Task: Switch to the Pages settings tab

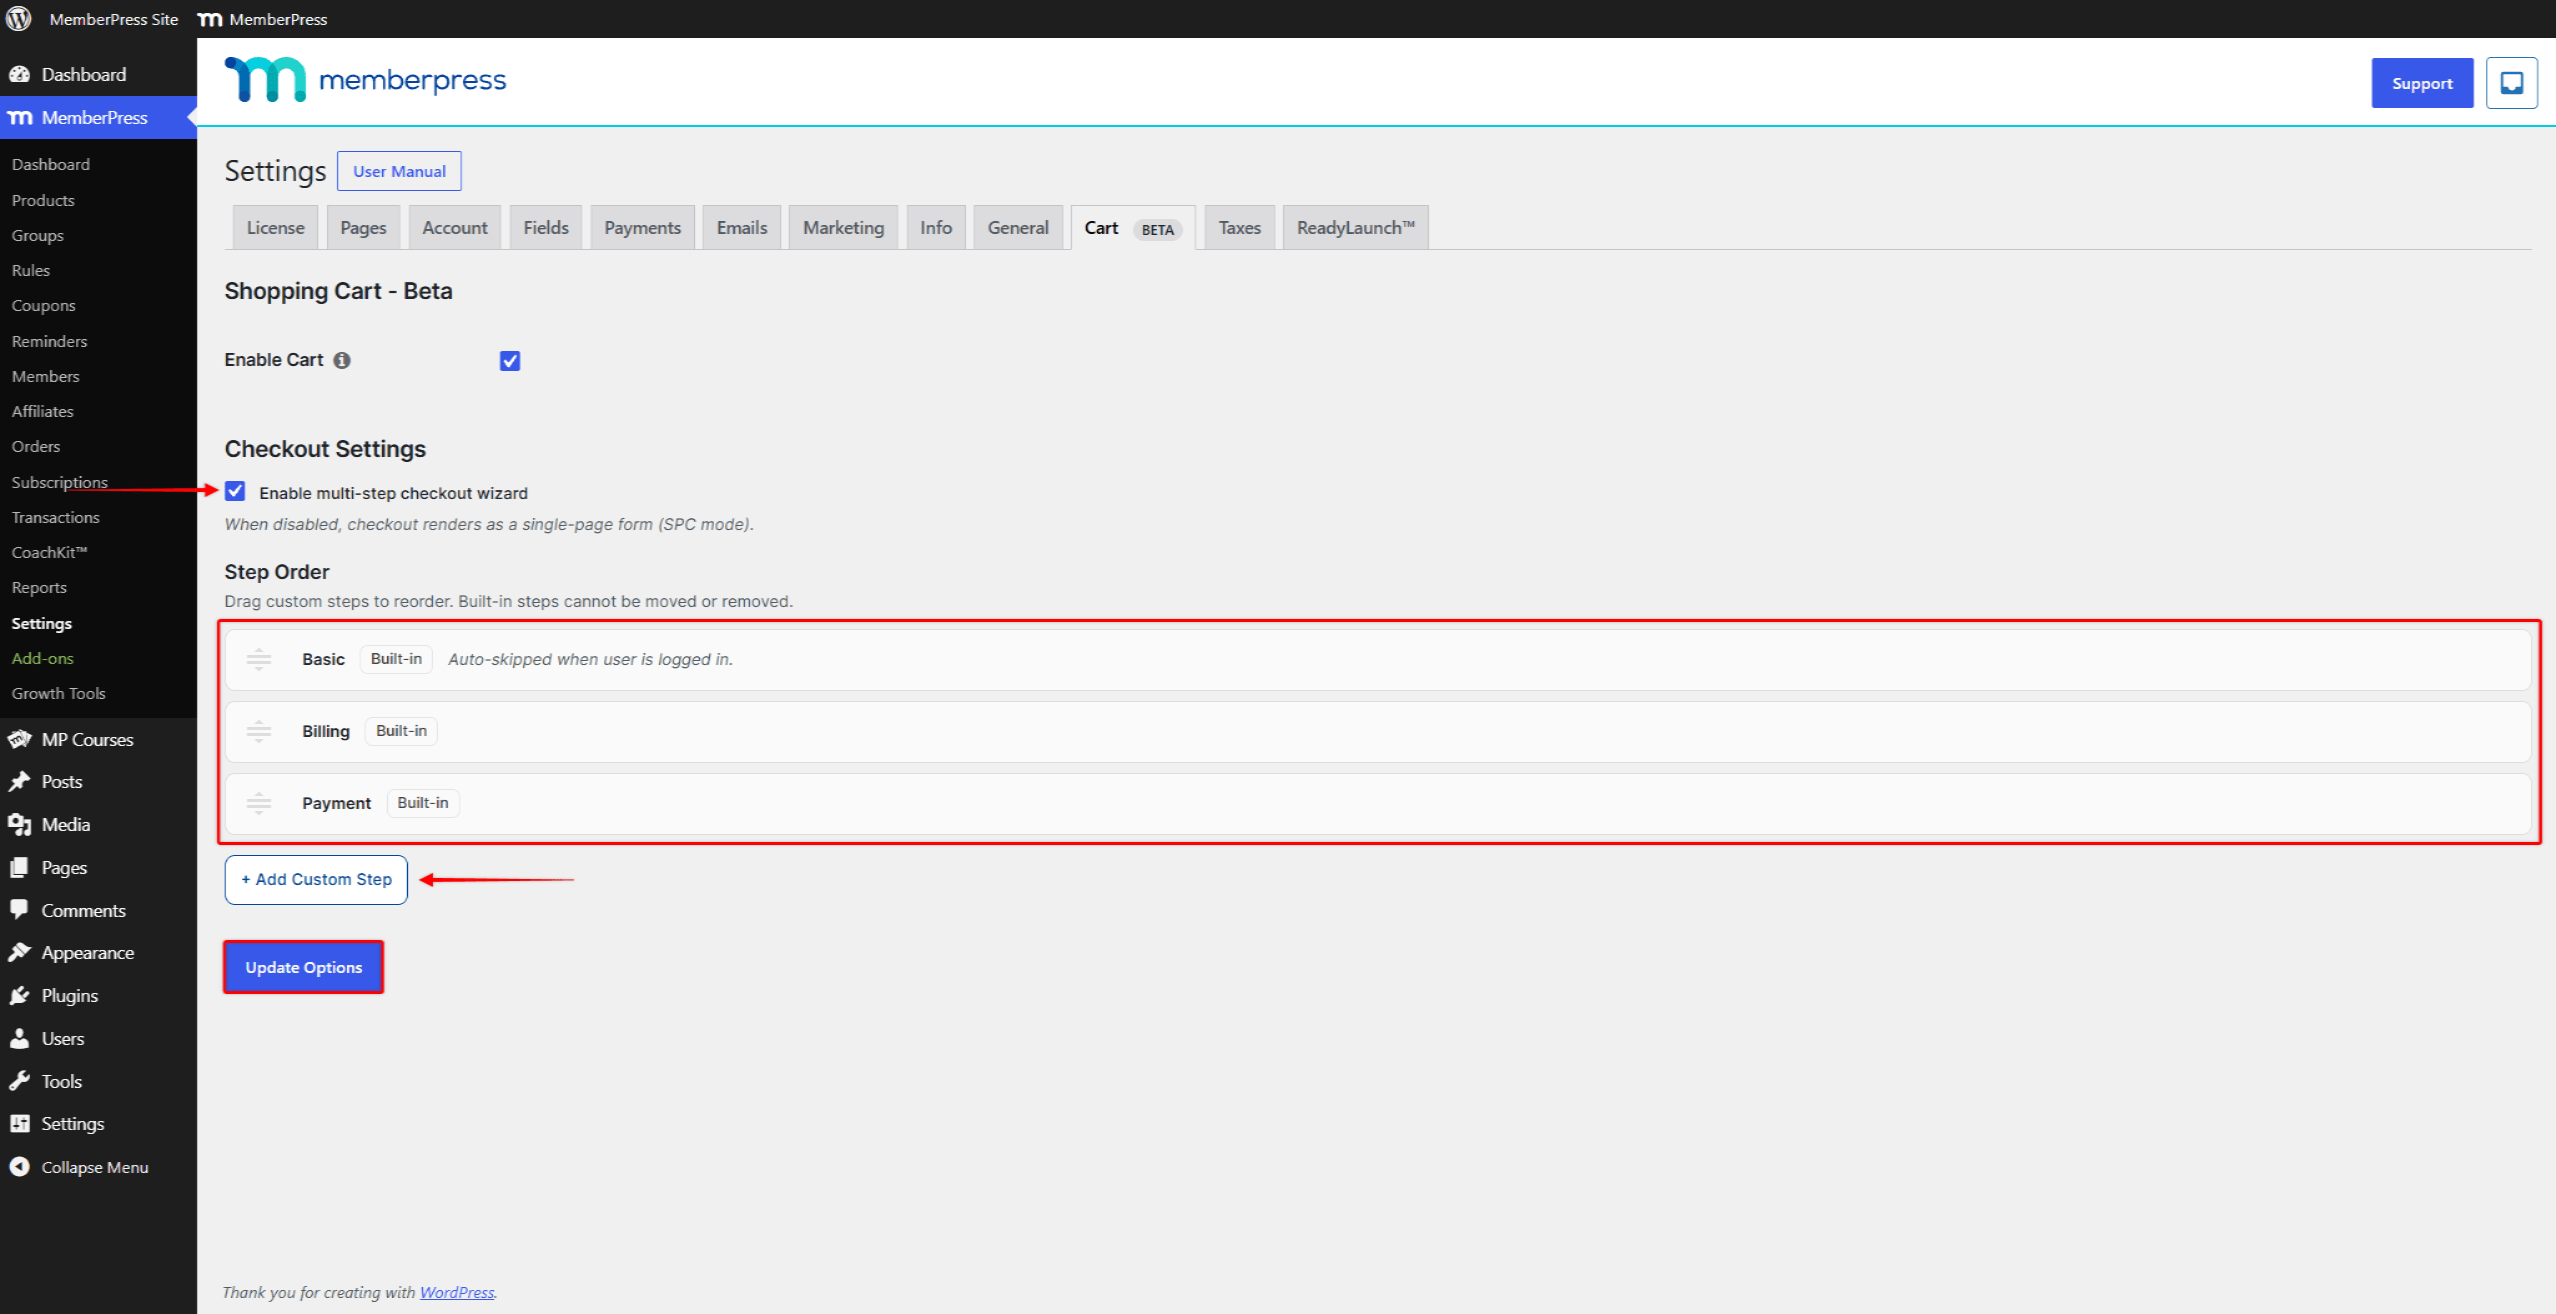Action: coord(363,228)
